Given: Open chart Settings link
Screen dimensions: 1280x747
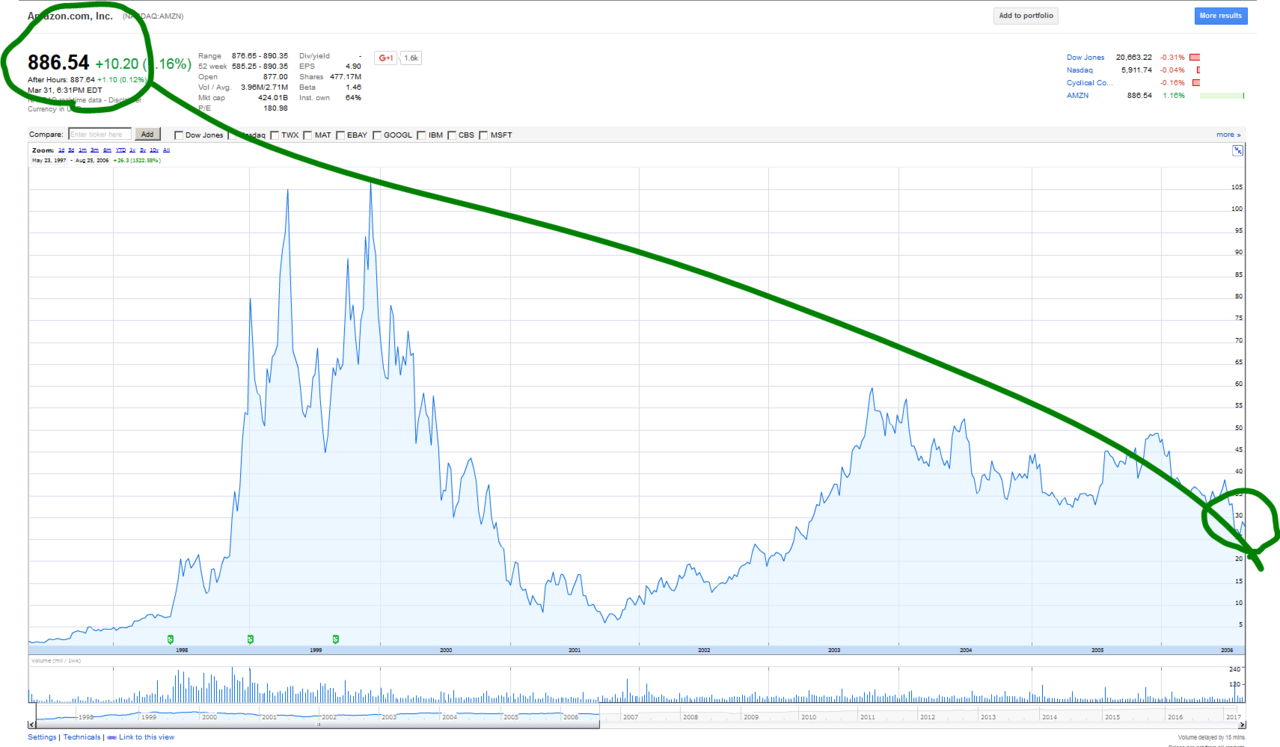Looking at the screenshot, I should pos(42,737).
